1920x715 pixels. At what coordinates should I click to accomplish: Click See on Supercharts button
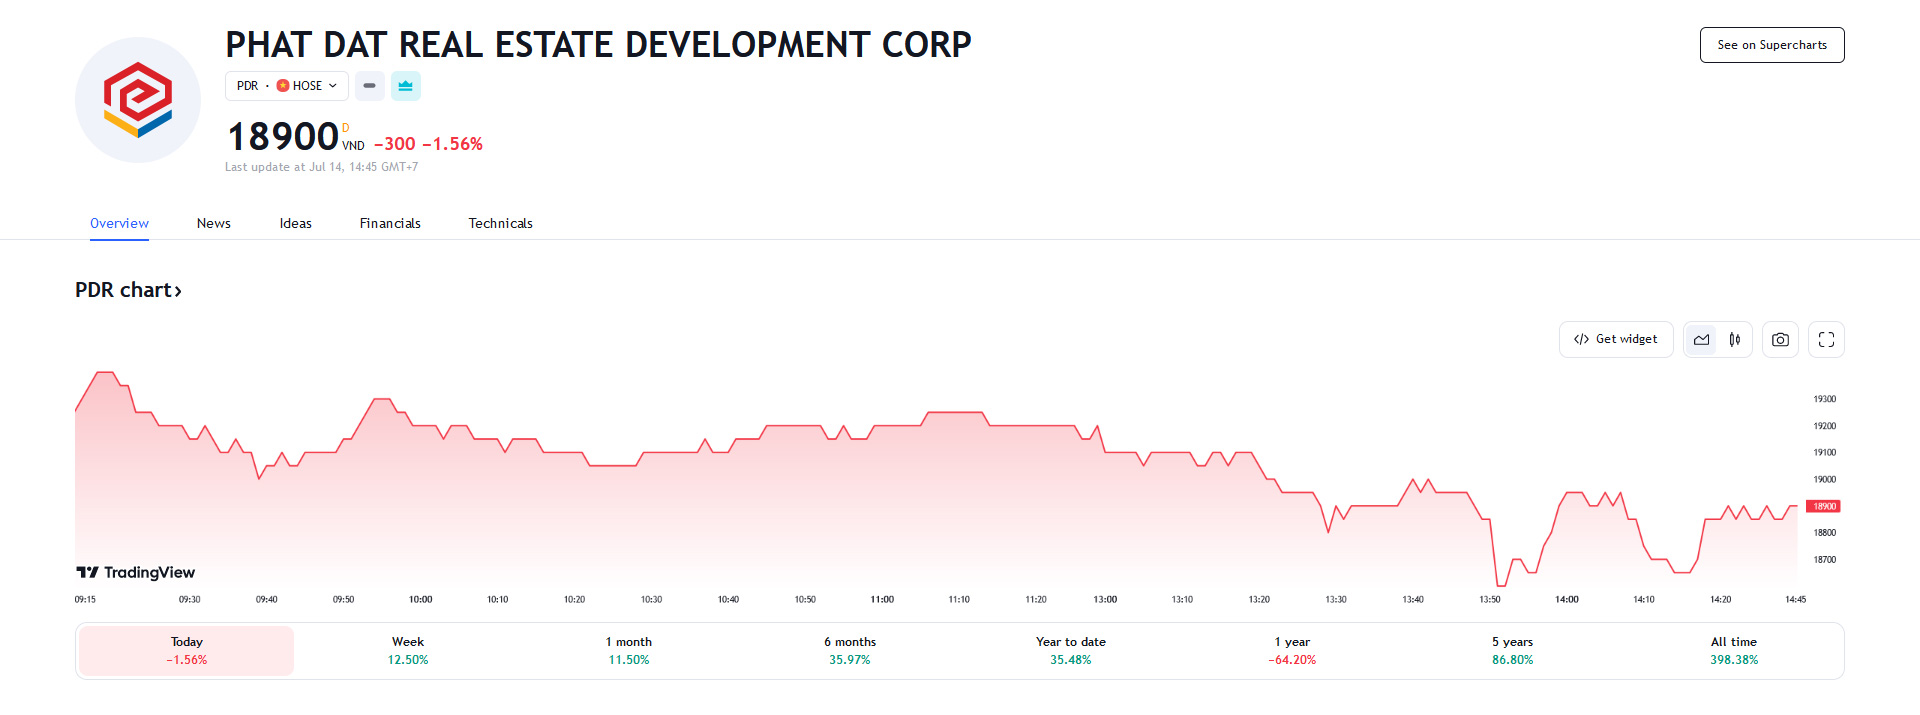click(x=1771, y=45)
